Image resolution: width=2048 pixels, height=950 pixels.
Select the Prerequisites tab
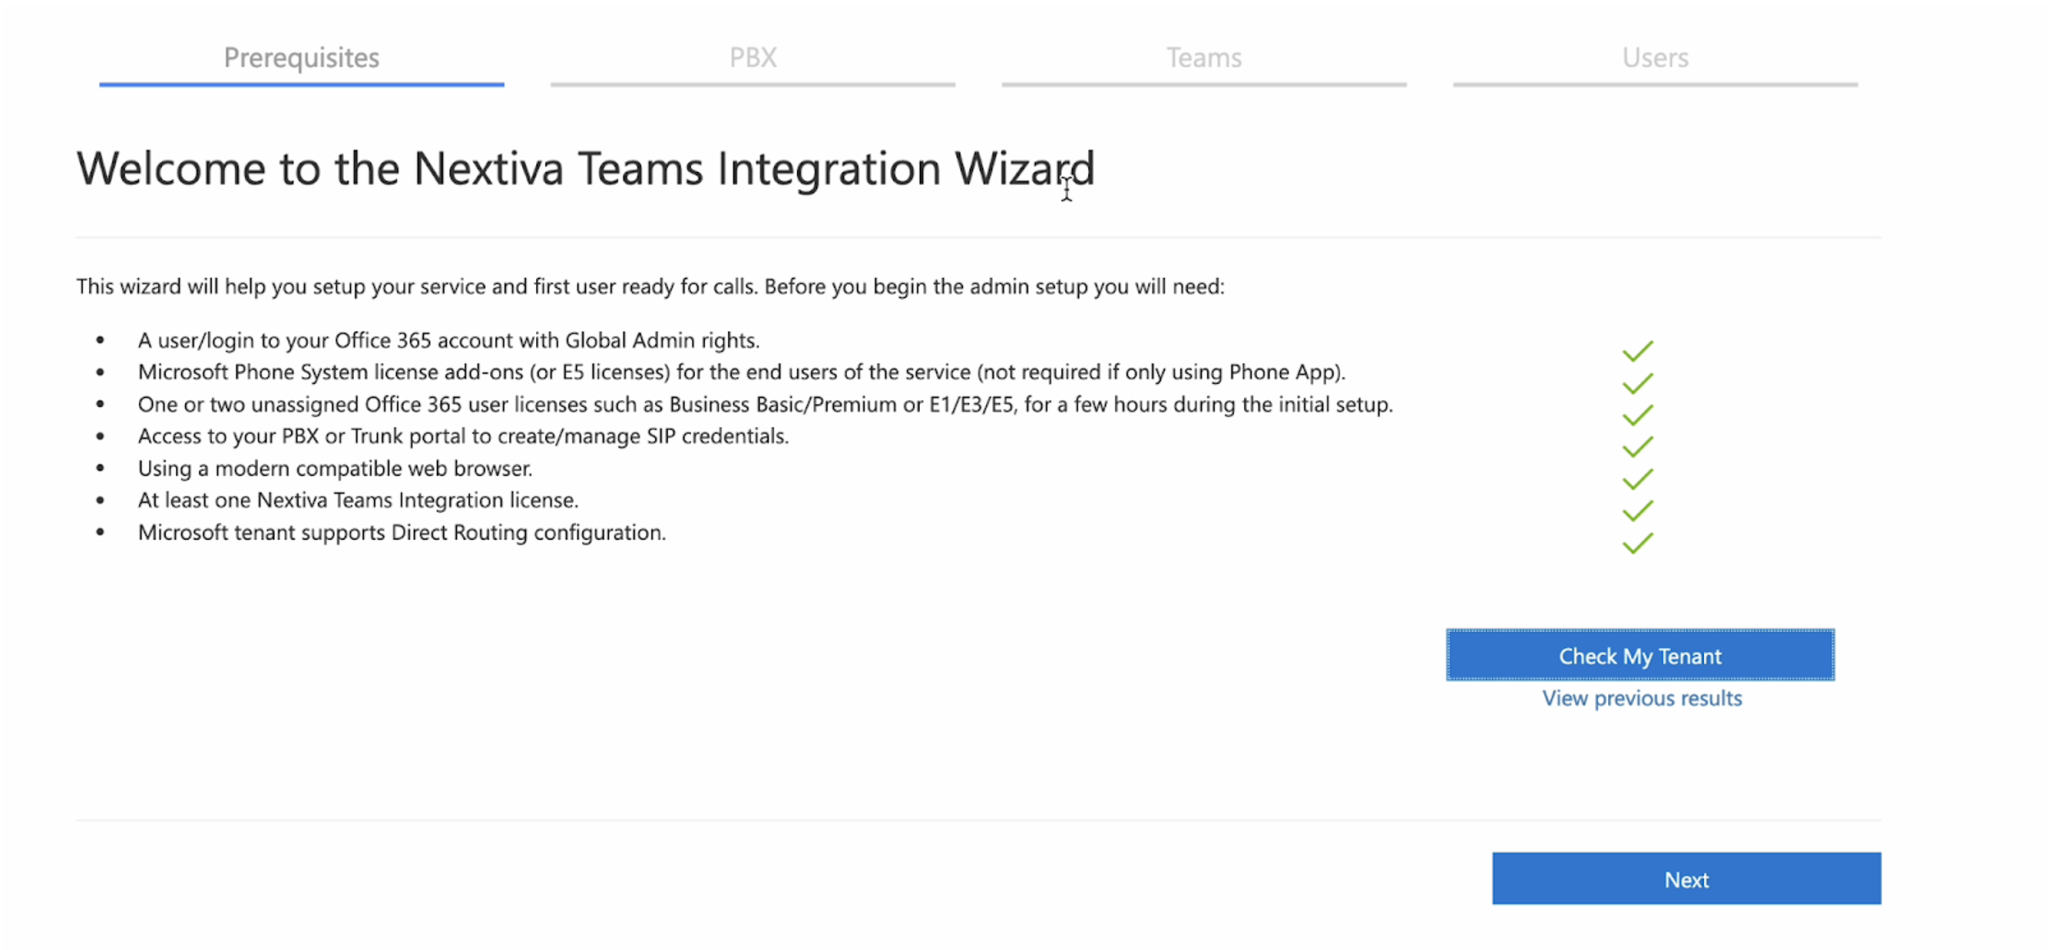[301, 57]
